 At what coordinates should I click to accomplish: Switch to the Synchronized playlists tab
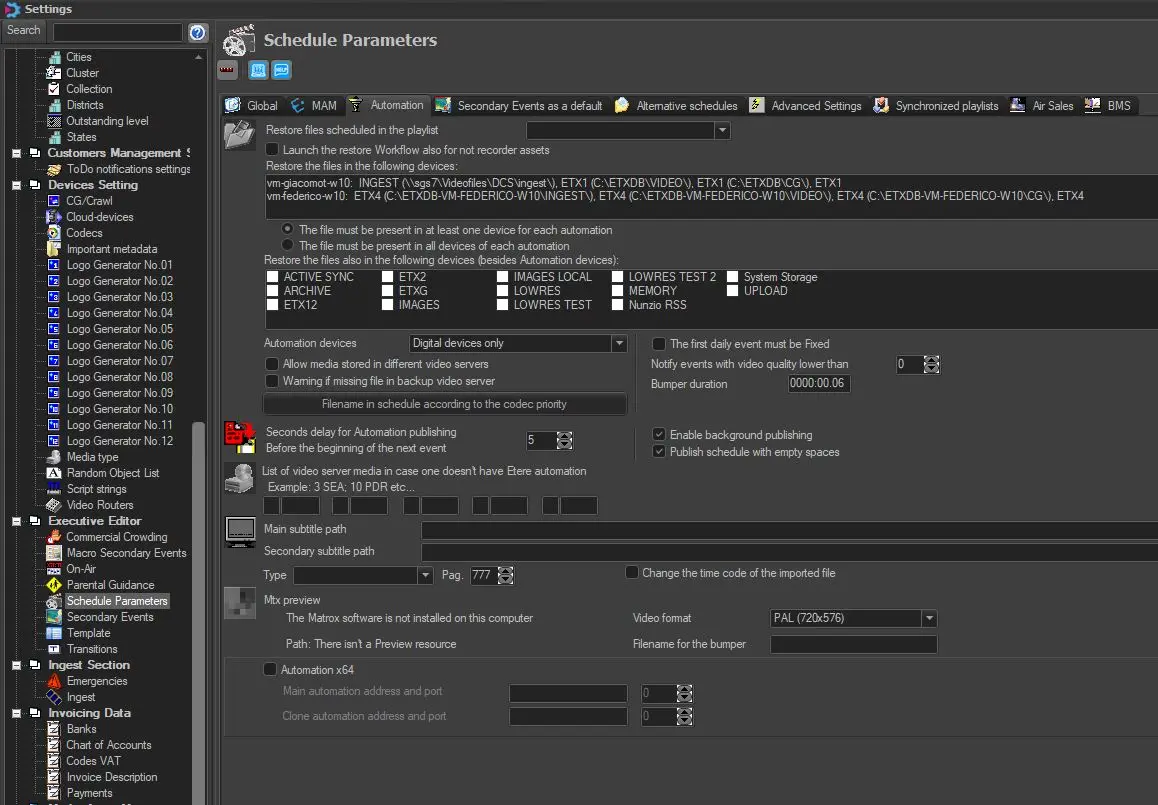click(936, 105)
